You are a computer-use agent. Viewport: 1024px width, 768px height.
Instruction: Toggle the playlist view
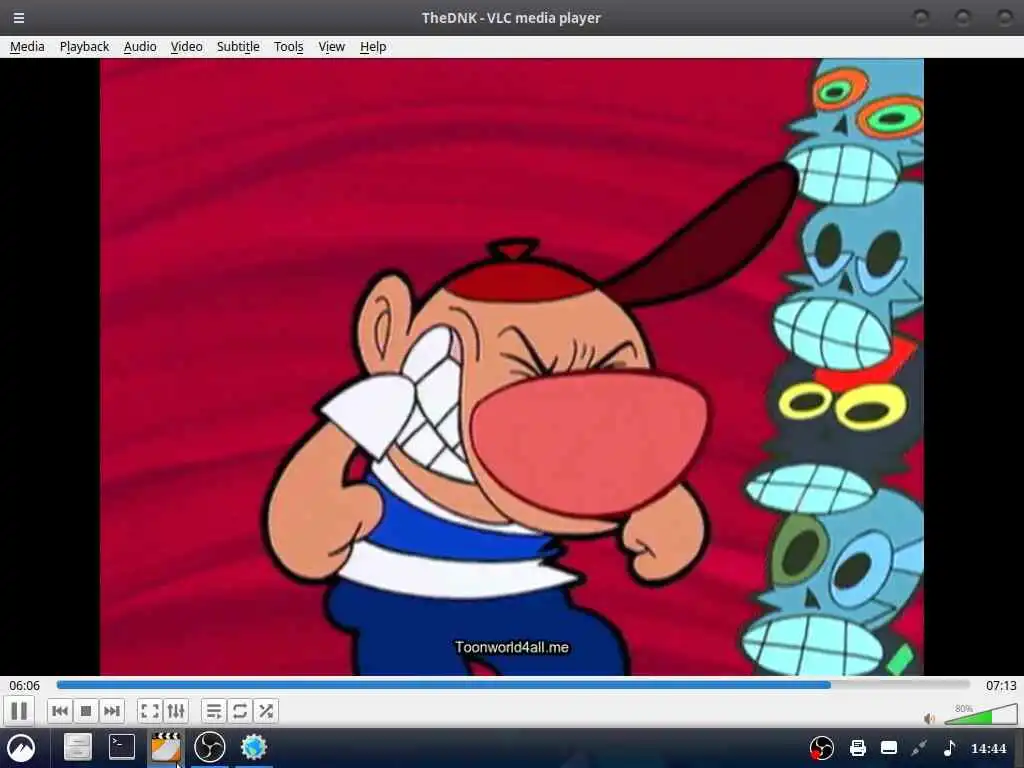214,711
